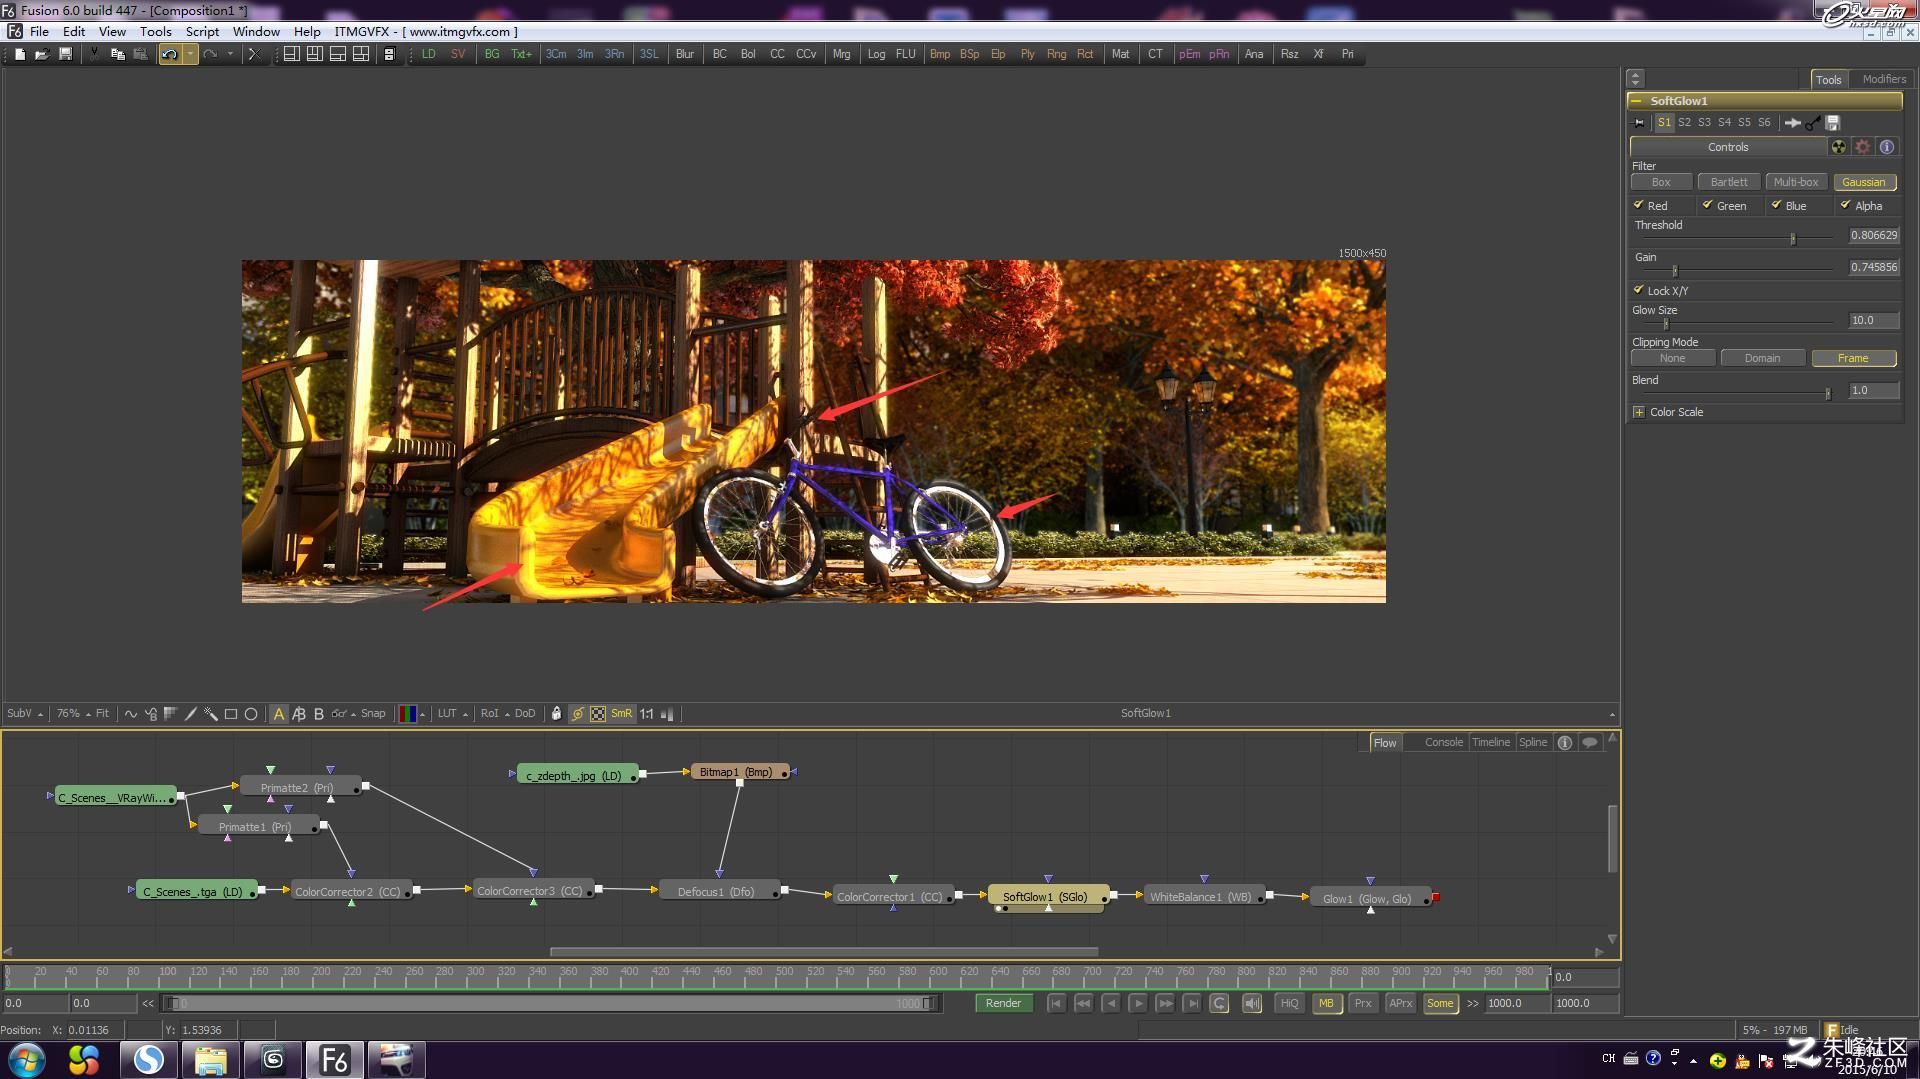Screen dimensions: 1920x1079
Task: Open the Script menu
Action: click(202, 31)
